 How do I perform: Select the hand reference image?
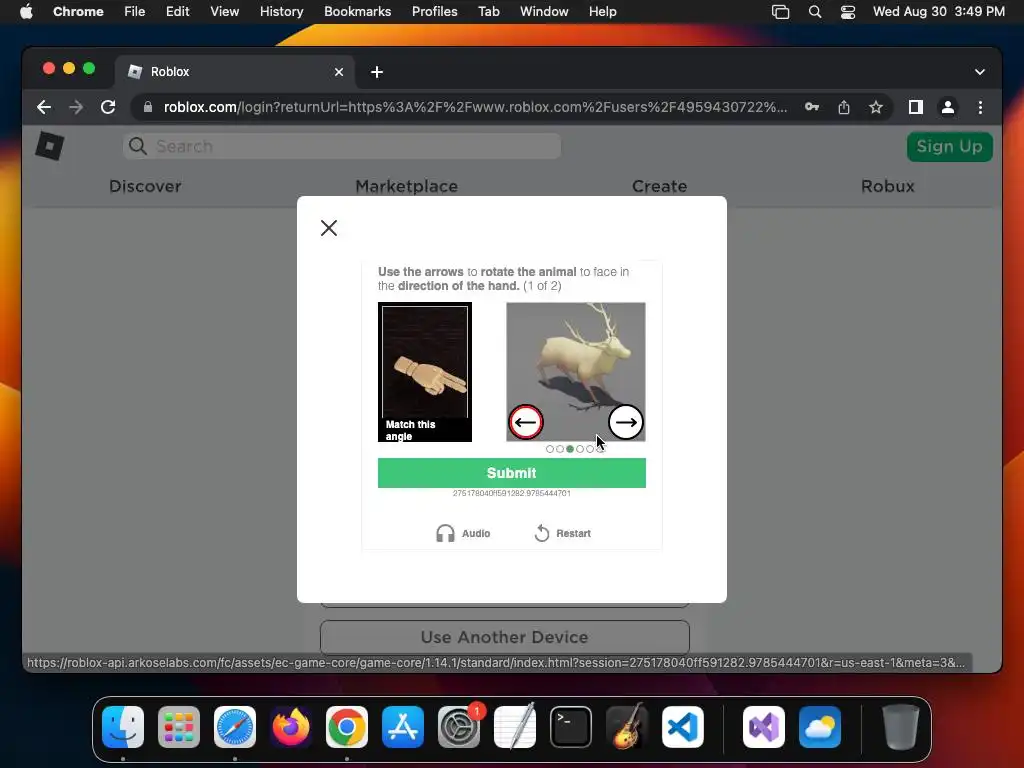(424, 372)
